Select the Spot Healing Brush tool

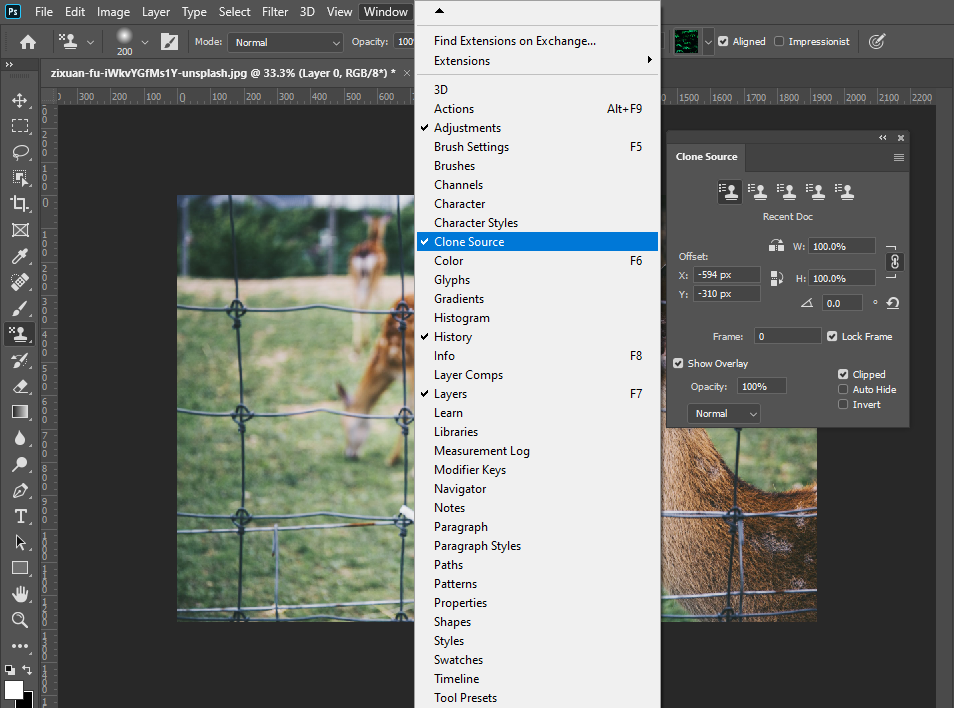click(20, 282)
